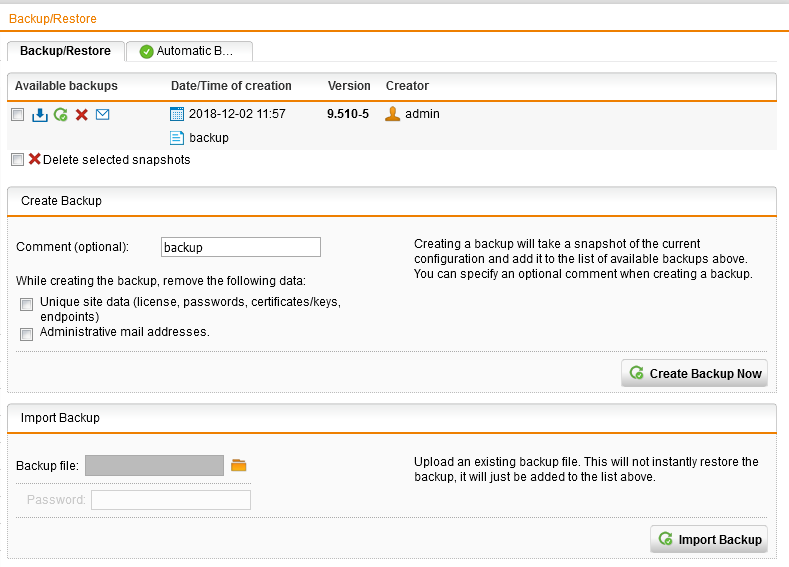Image resolution: width=789 pixels, height=567 pixels.
Task: Click Delete selected snapshots link
Action: [116, 160]
